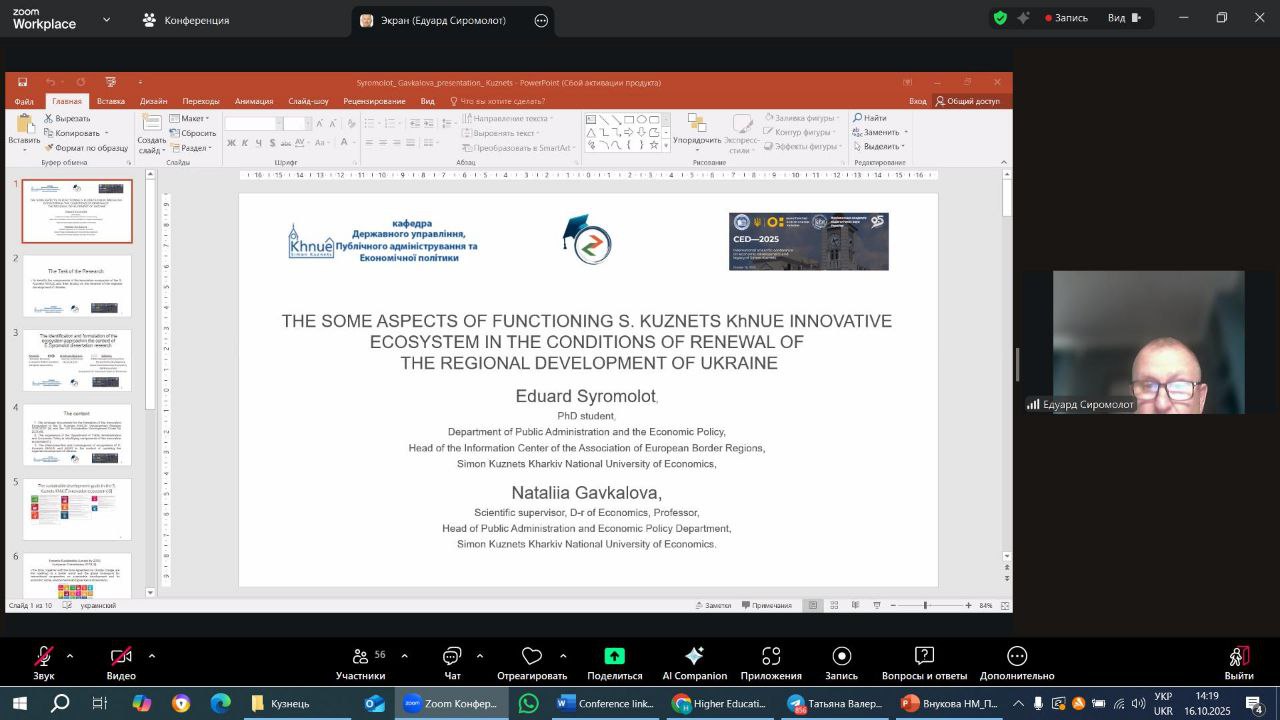
Task: Toggle the meeting Record button
Action: (x=841, y=664)
